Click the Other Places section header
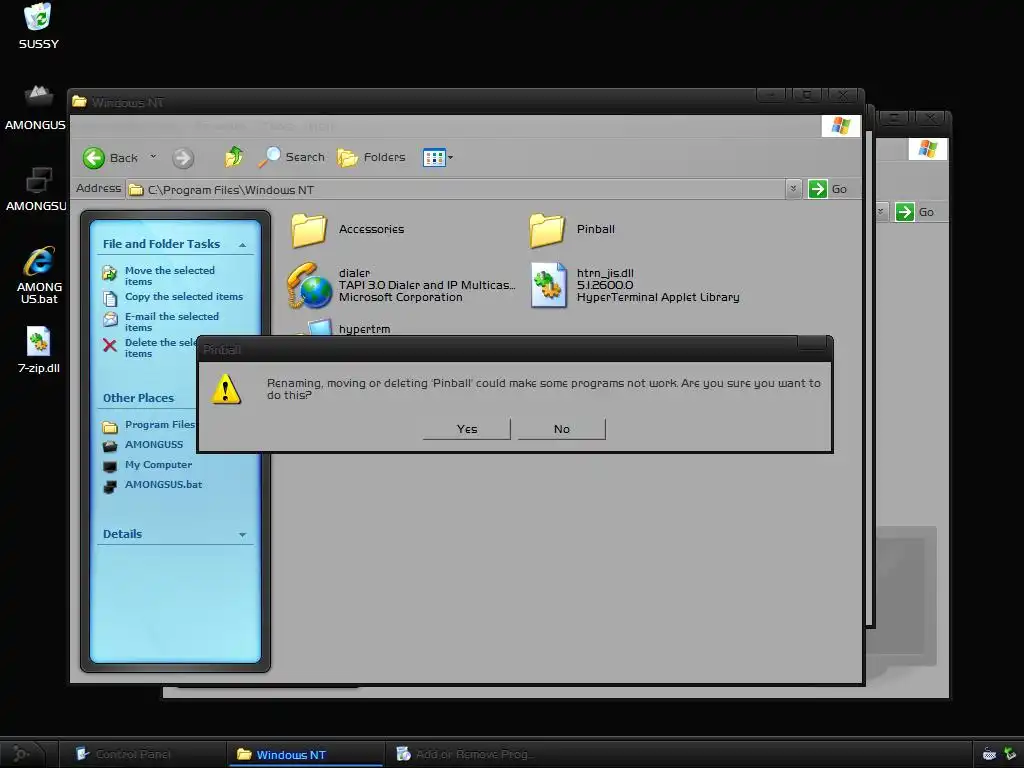 pyautogui.click(x=138, y=398)
